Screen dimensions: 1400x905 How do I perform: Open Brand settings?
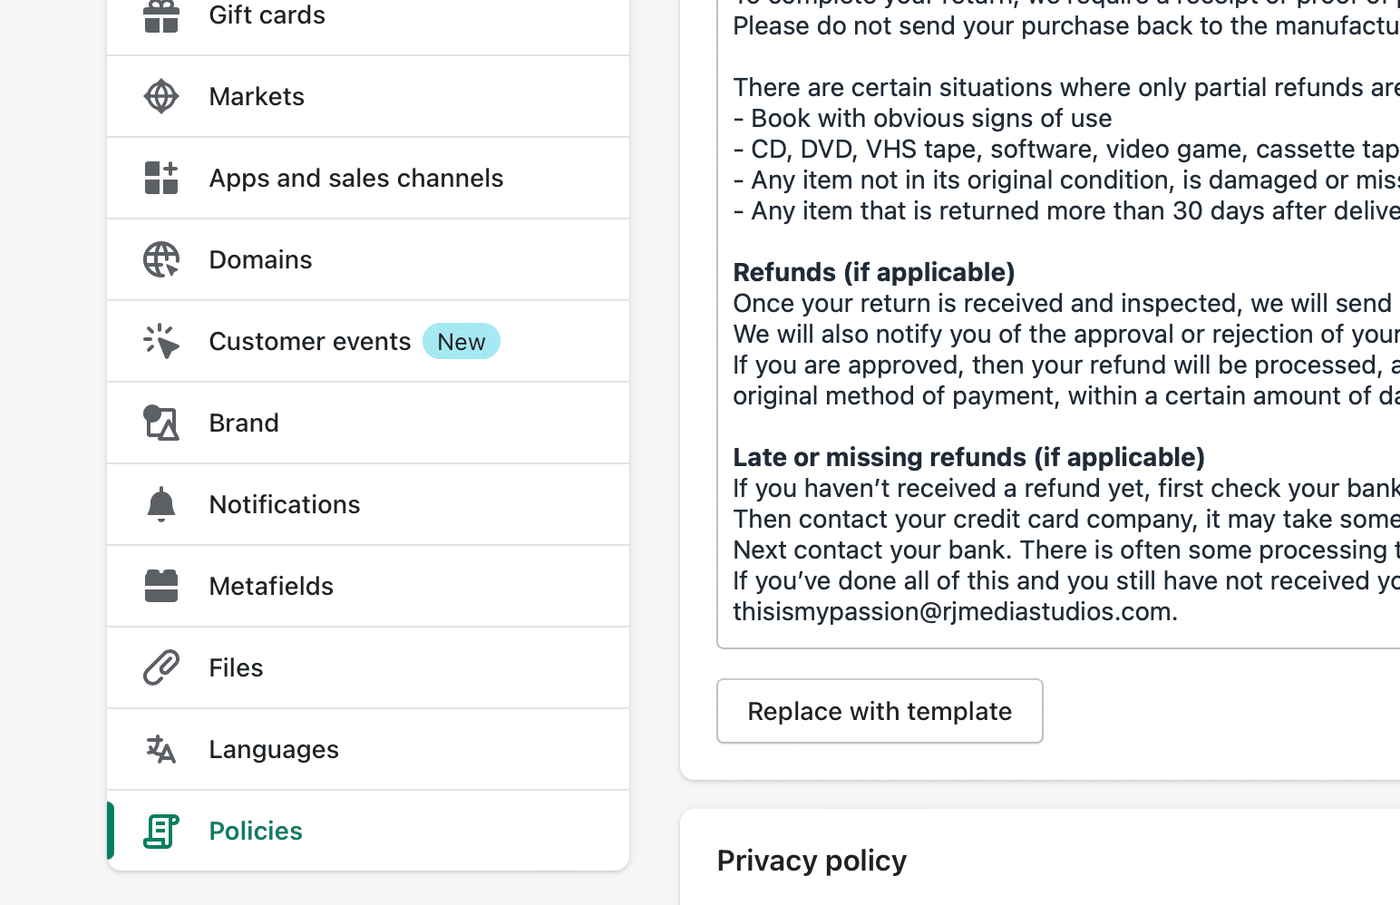[368, 423]
